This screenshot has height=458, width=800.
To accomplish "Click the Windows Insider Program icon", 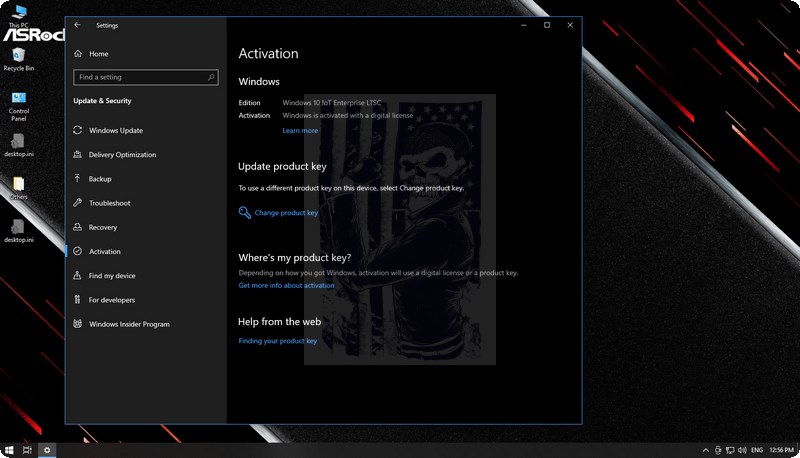I will pyautogui.click(x=78, y=324).
